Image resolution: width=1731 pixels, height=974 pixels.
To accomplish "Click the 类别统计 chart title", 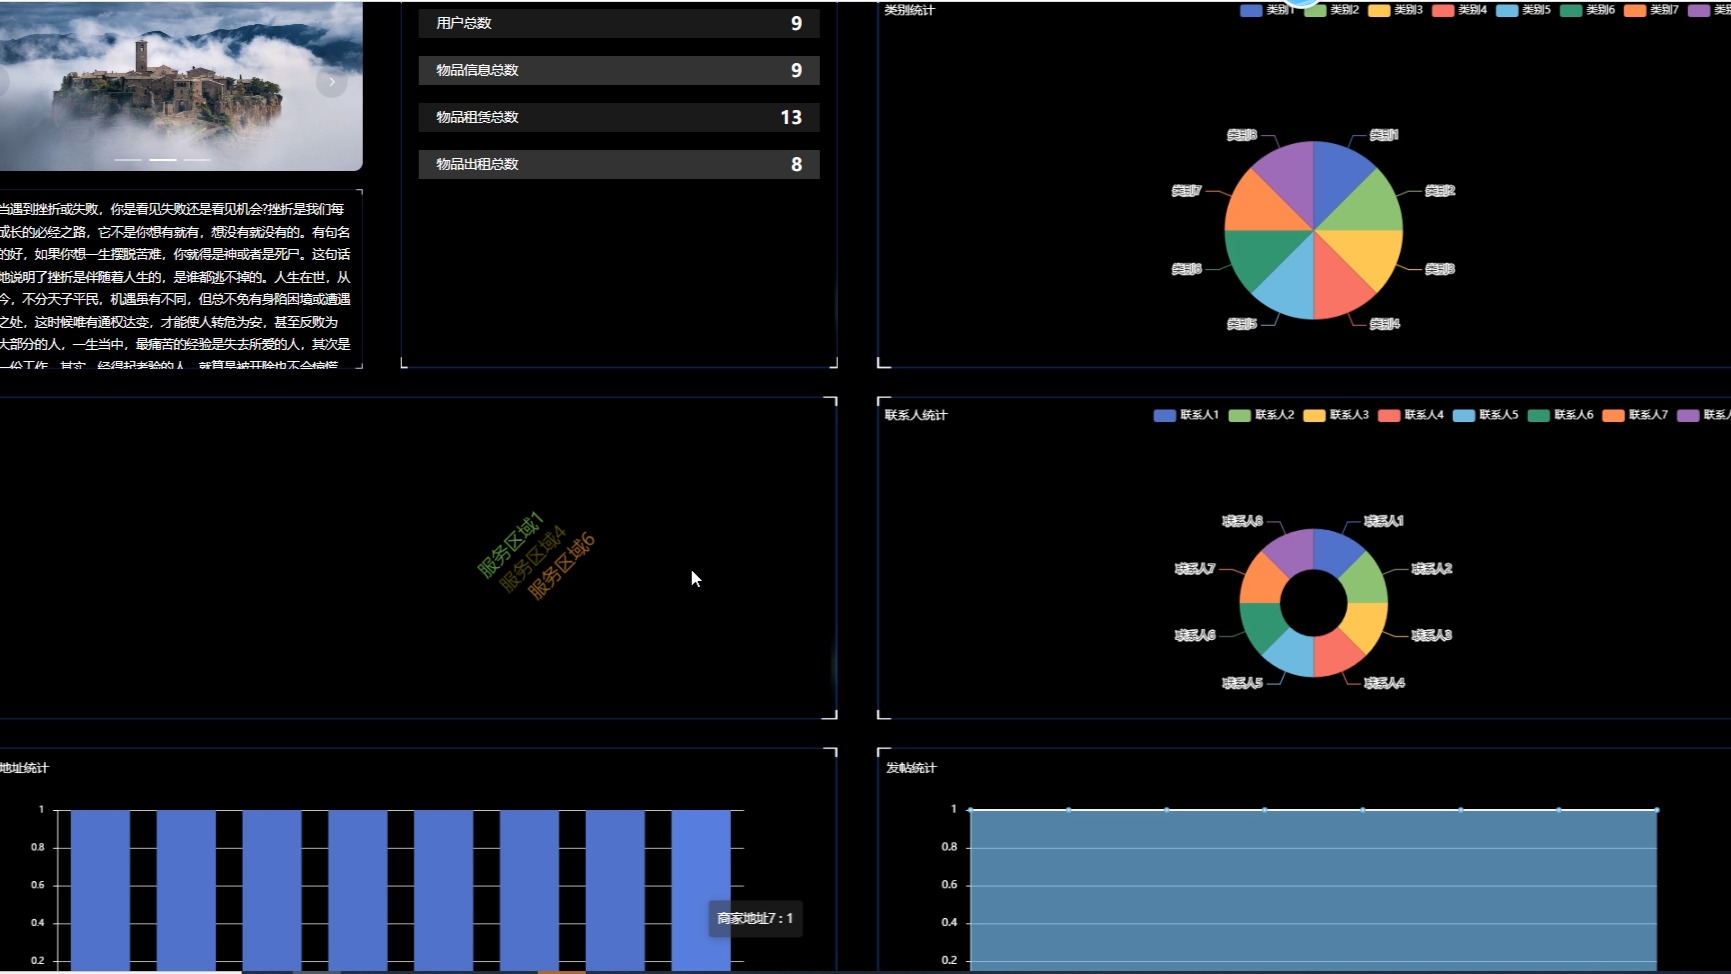I will [909, 10].
